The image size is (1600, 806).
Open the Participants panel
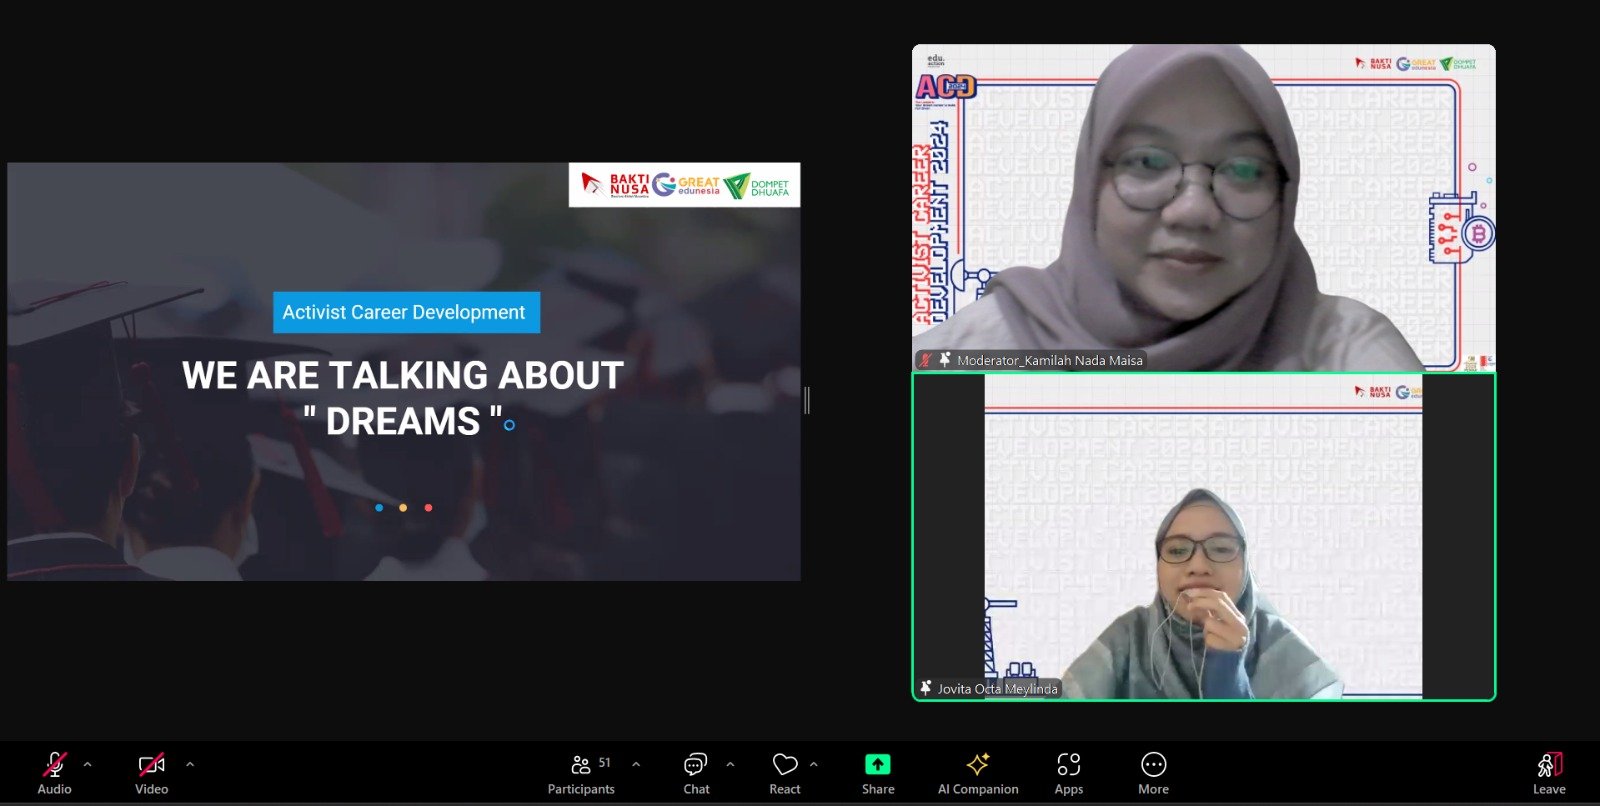pos(581,773)
